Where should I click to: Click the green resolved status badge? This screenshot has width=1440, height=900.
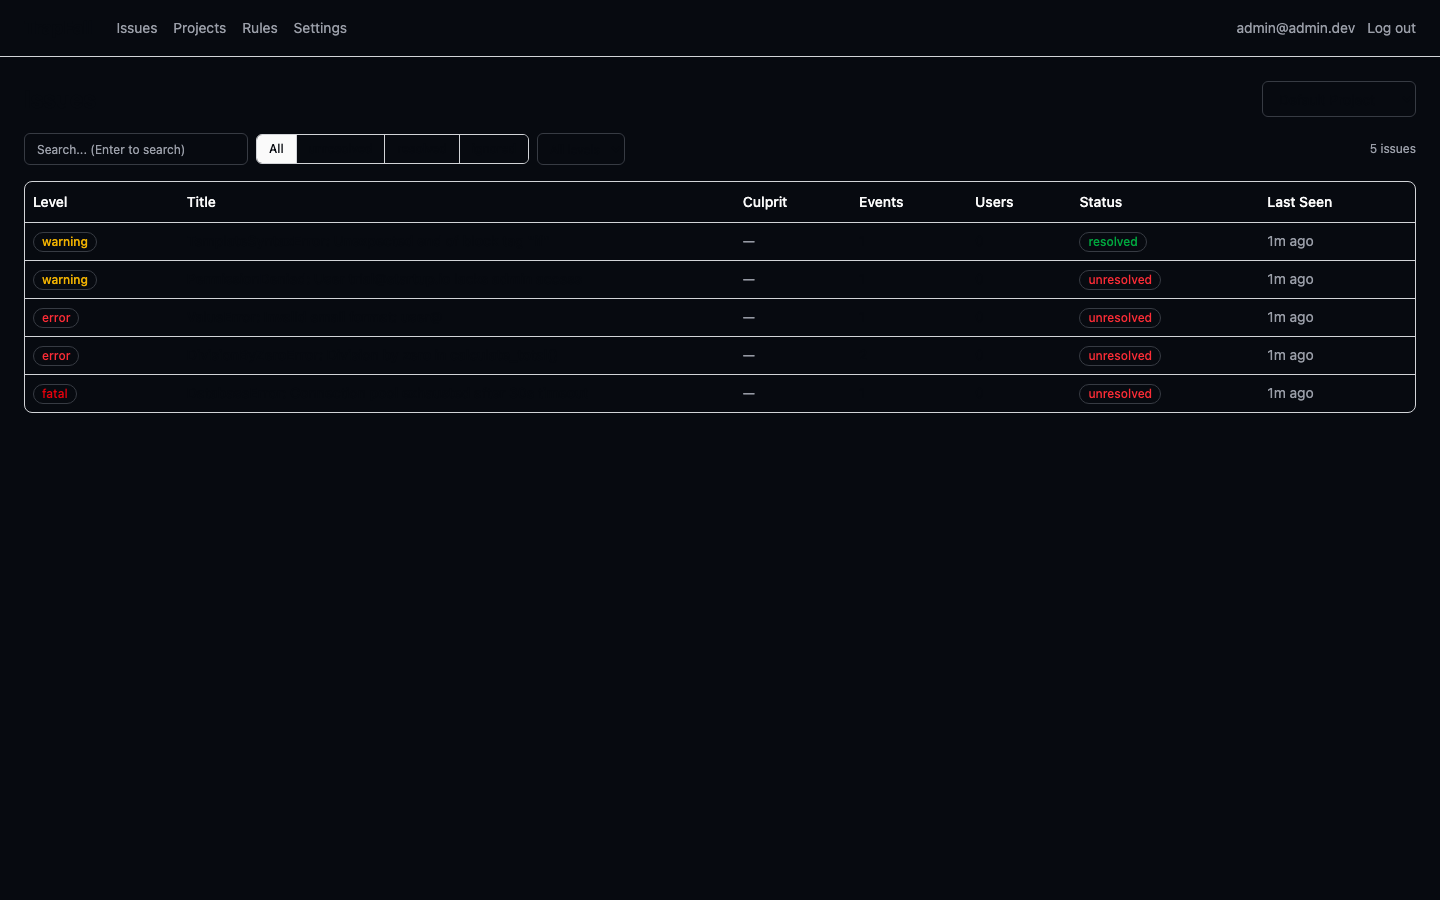click(1113, 242)
